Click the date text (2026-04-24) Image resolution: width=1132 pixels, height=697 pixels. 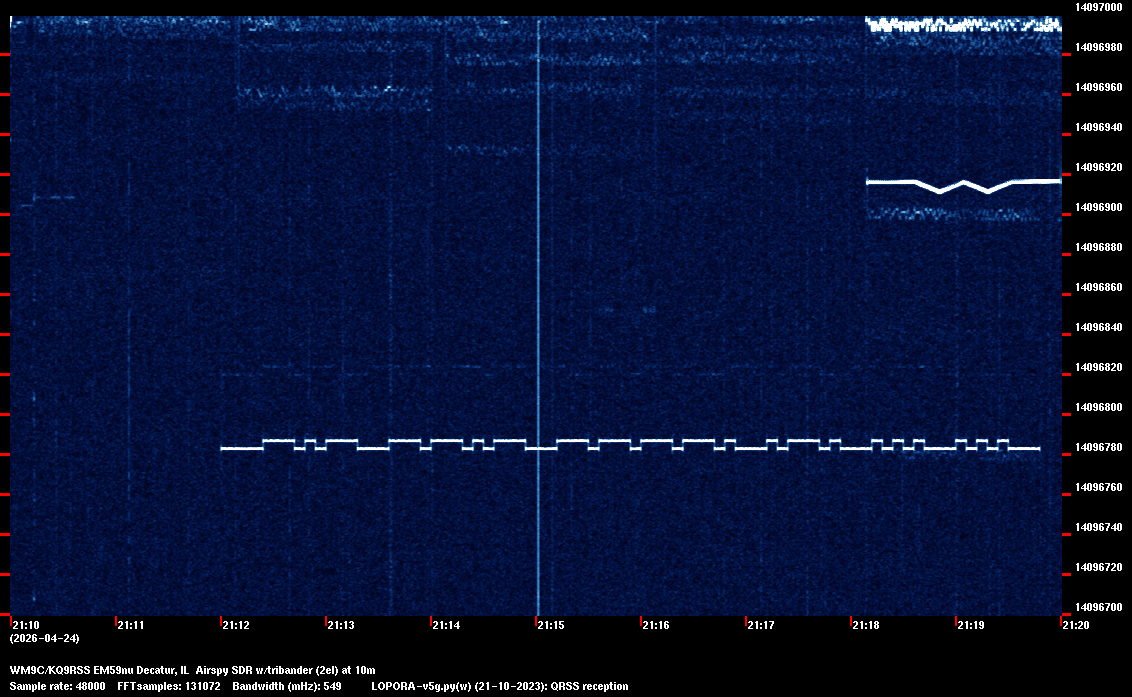(x=44, y=638)
